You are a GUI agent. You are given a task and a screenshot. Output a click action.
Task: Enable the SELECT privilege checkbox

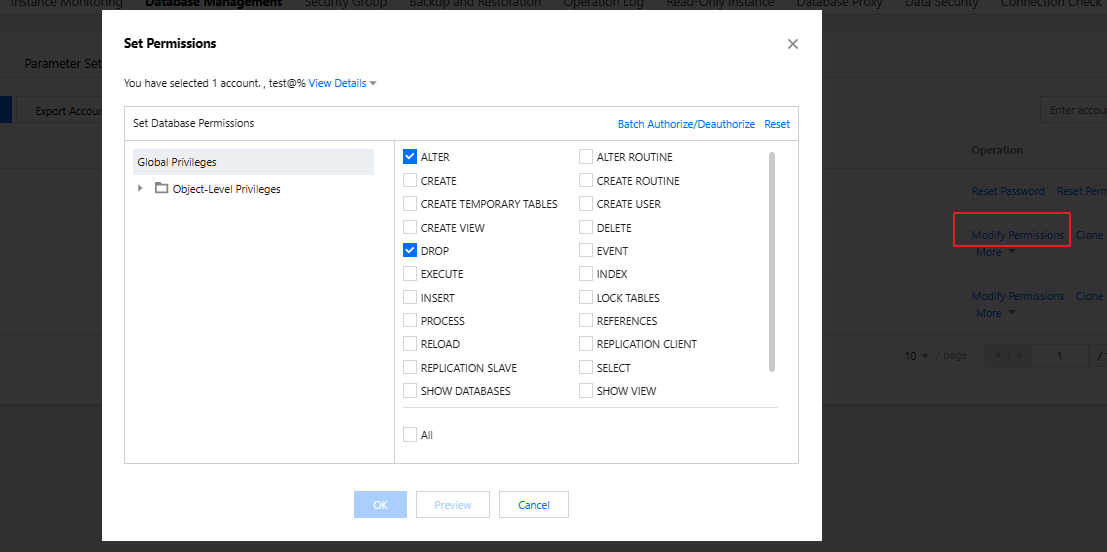[586, 368]
